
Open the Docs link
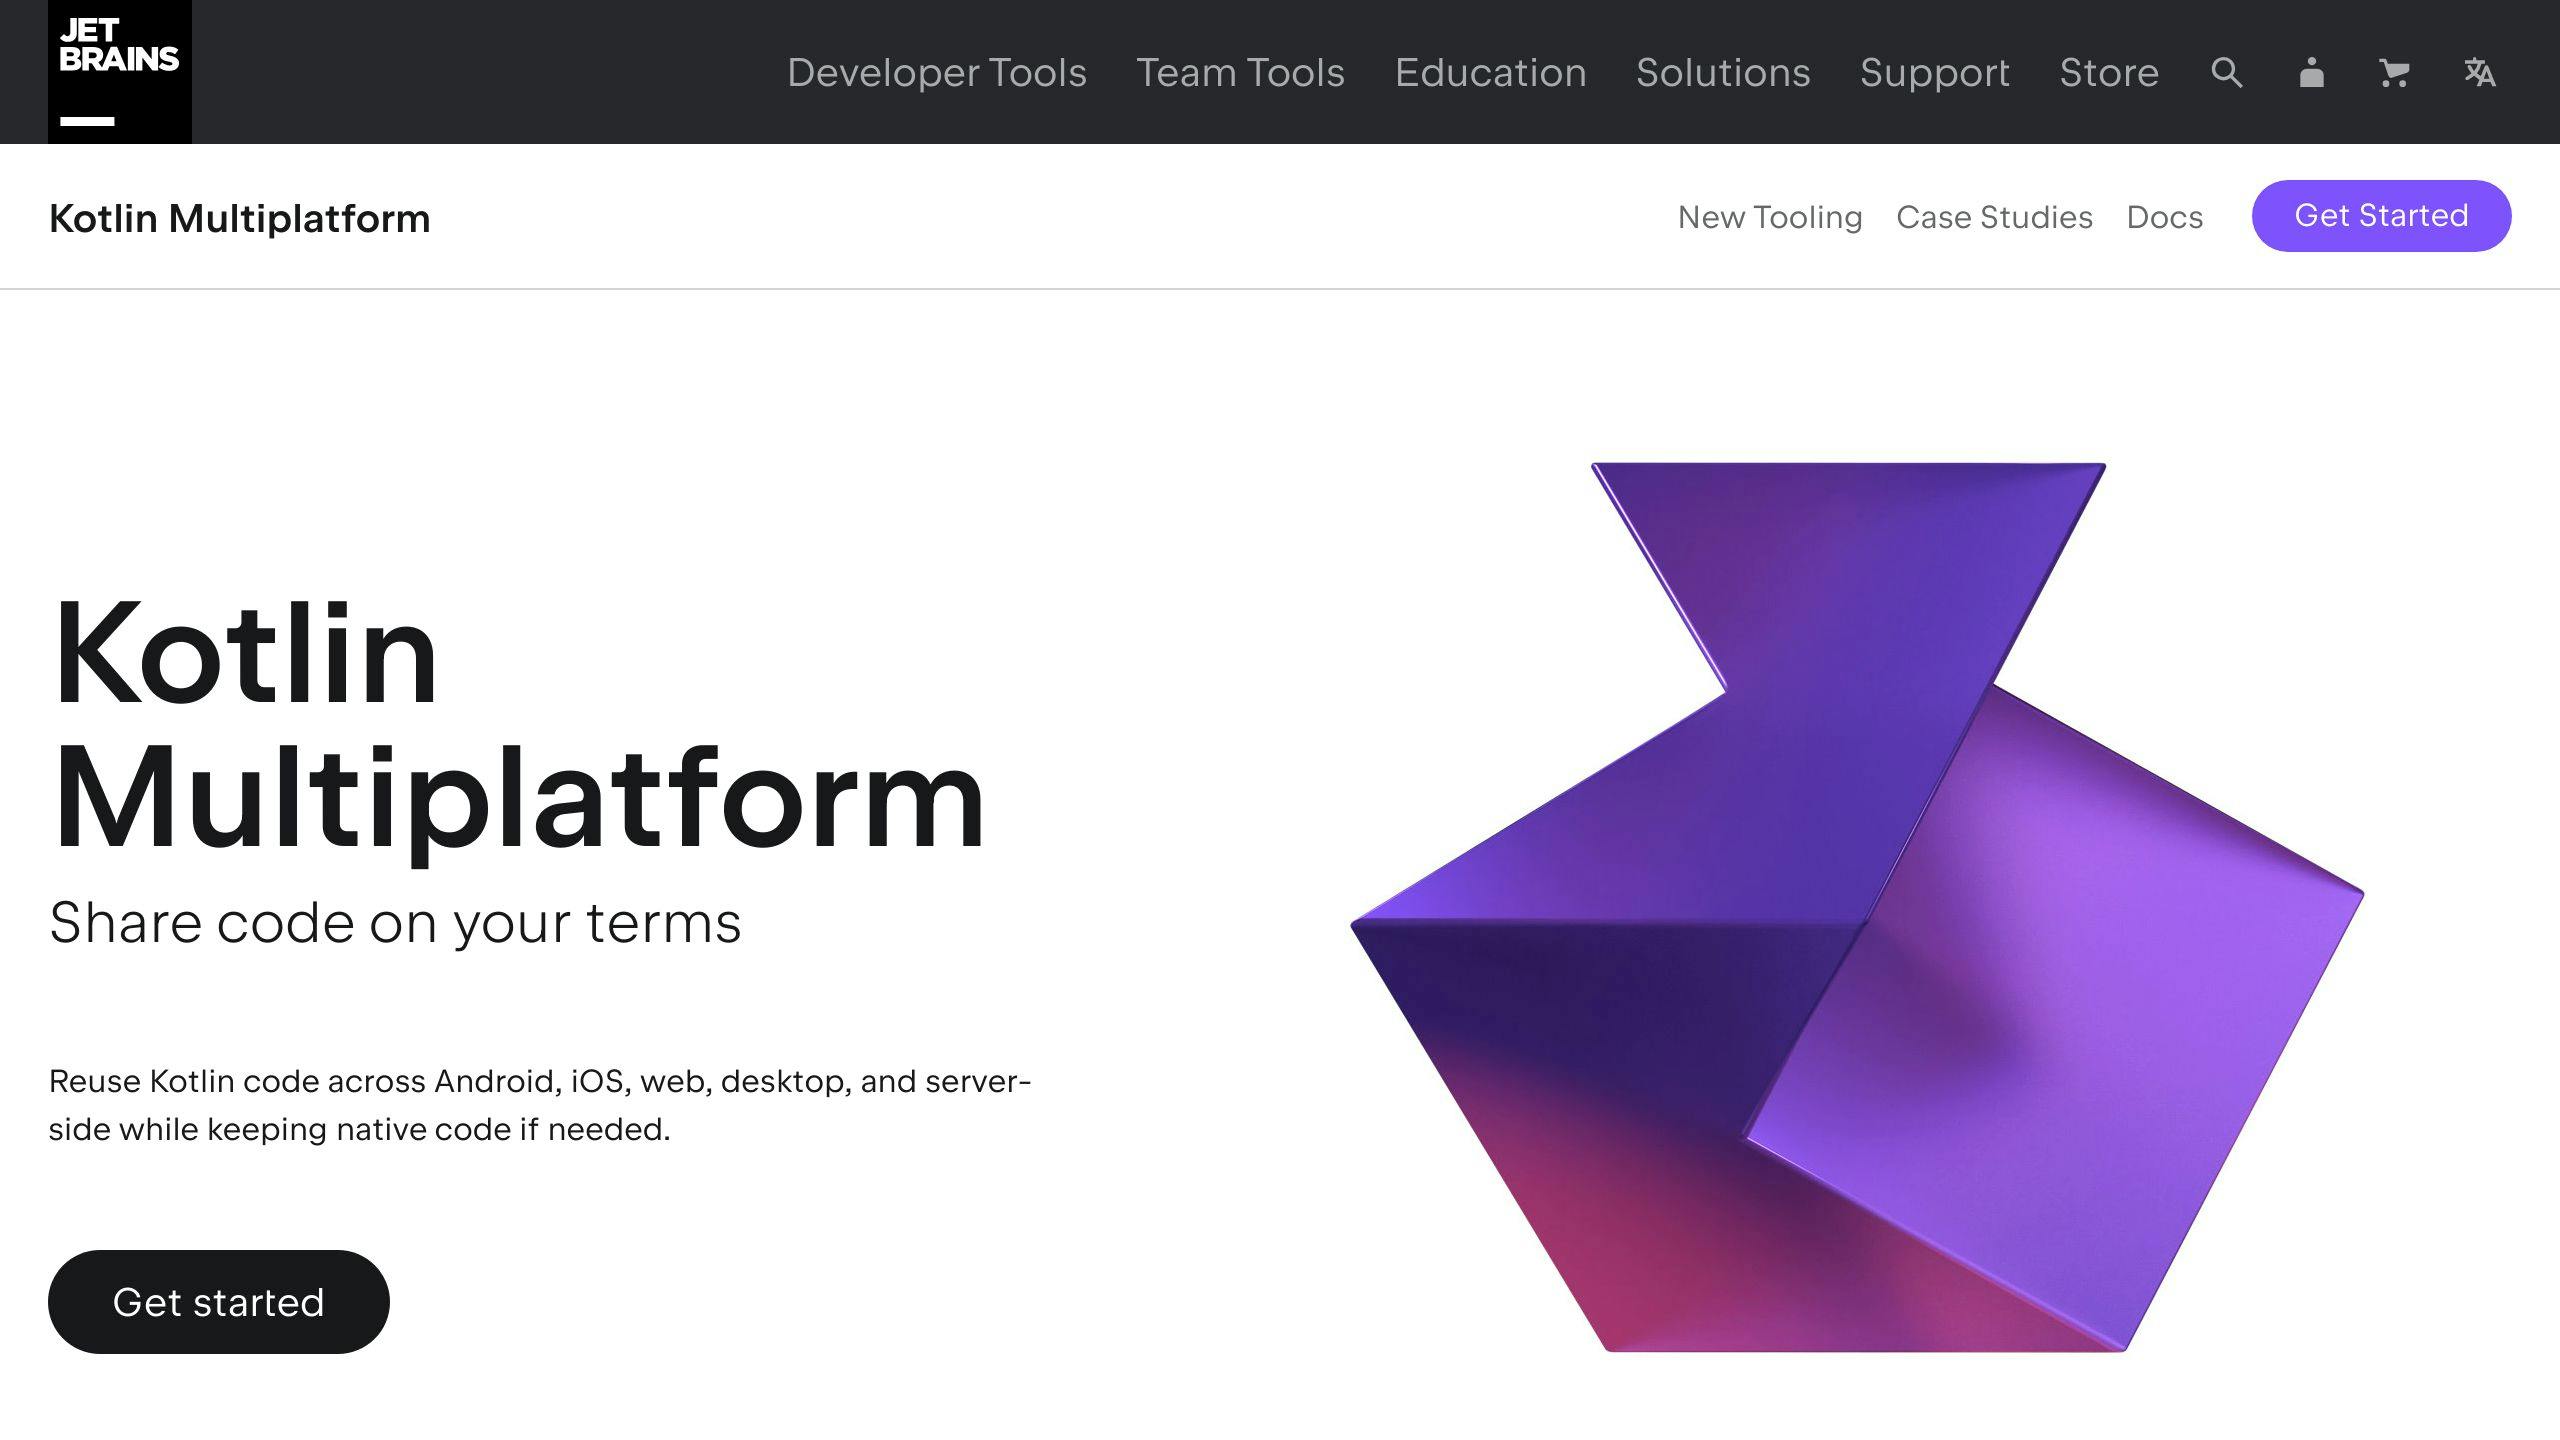2165,217
